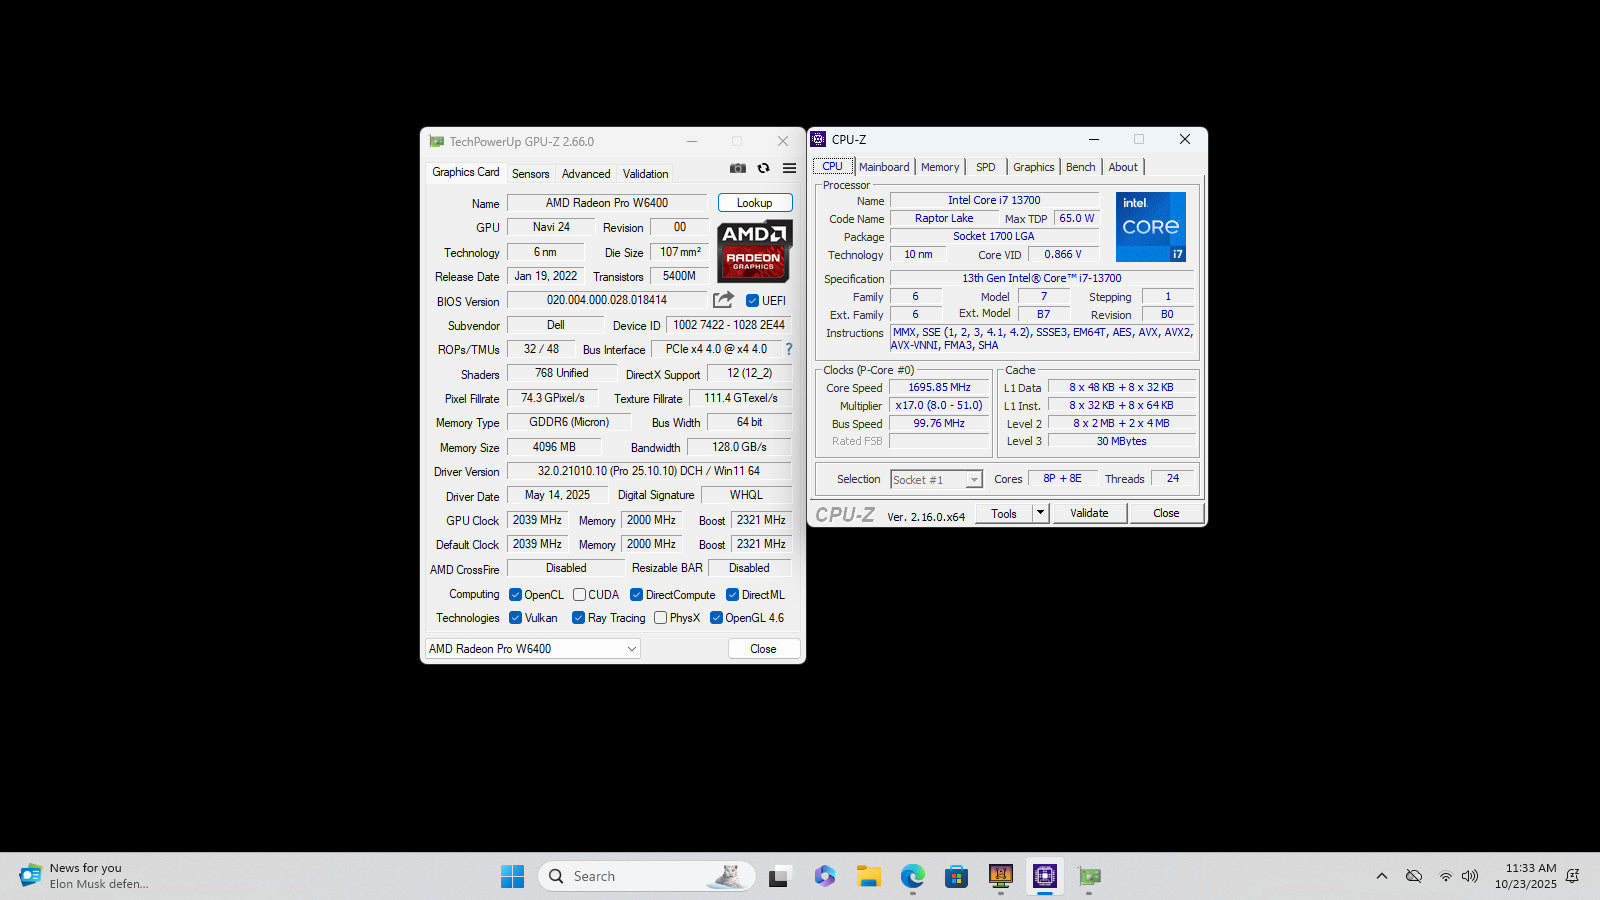Click the Lookup button in GPU-Z
1600x900 pixels.
[x=755, y=203]
